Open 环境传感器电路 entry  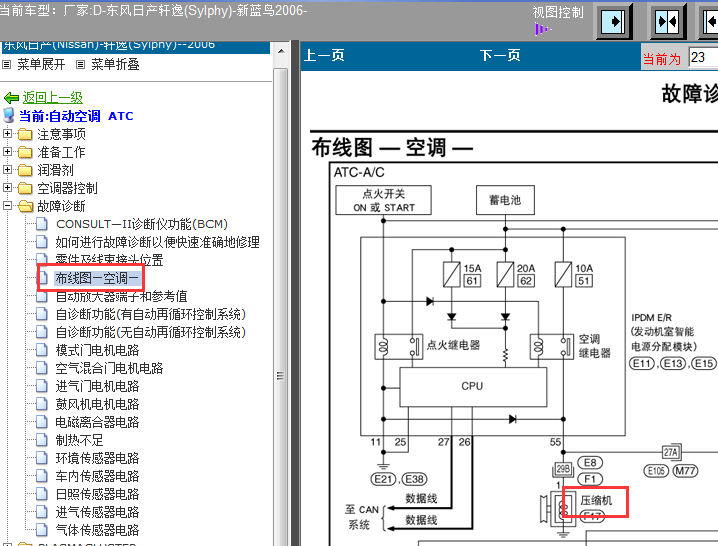pos(98,458)
